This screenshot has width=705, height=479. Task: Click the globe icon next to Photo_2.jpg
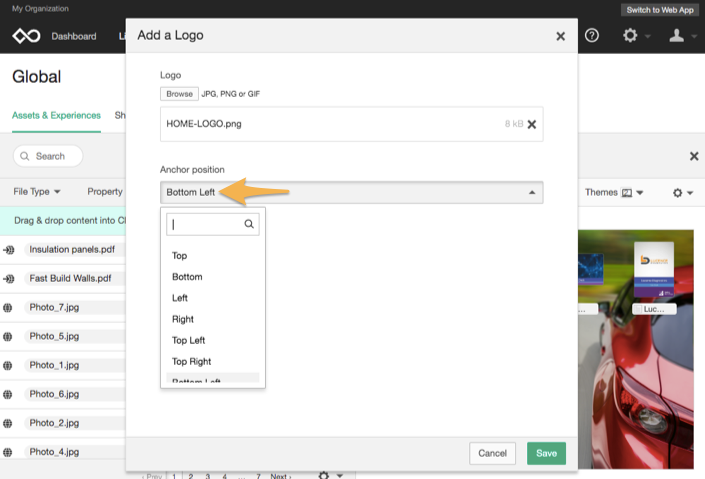(x=8, y=423)
